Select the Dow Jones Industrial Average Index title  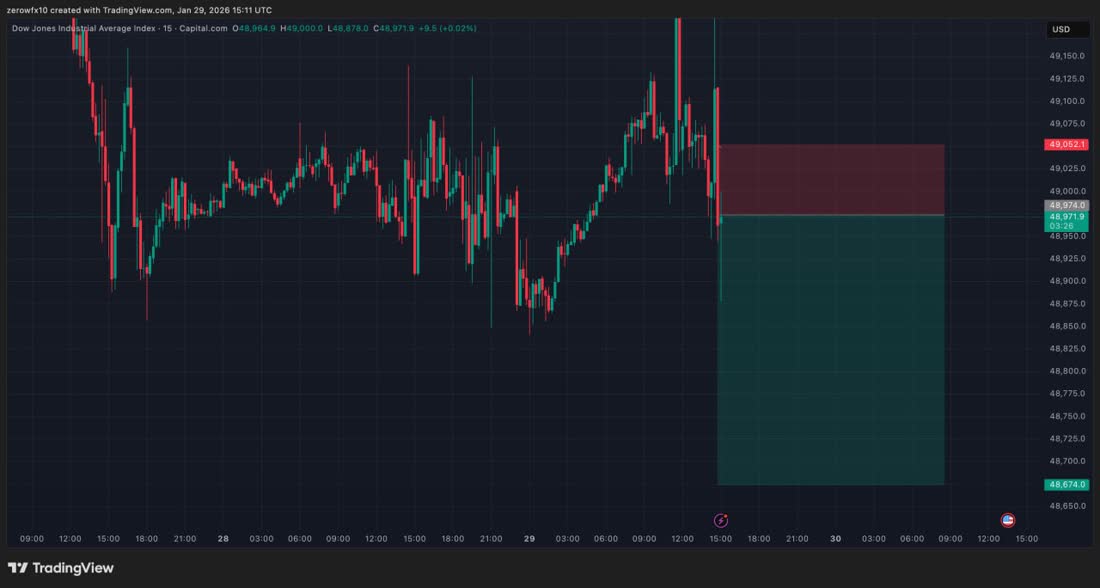coord(83,29)
